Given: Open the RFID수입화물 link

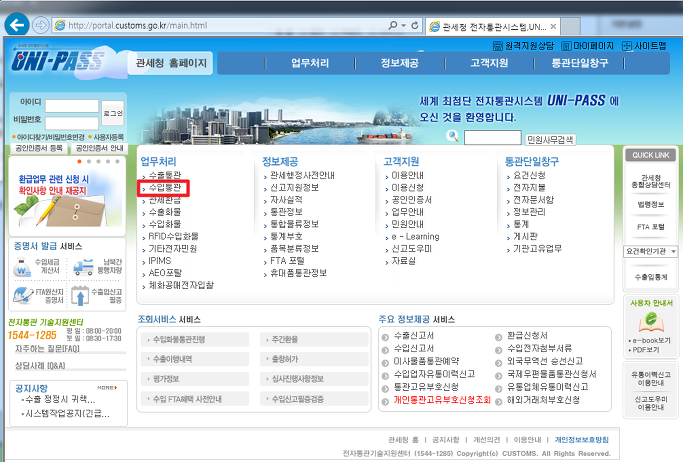Looking at the screenshot, I should pyautogui.click(x=173, y=236).
